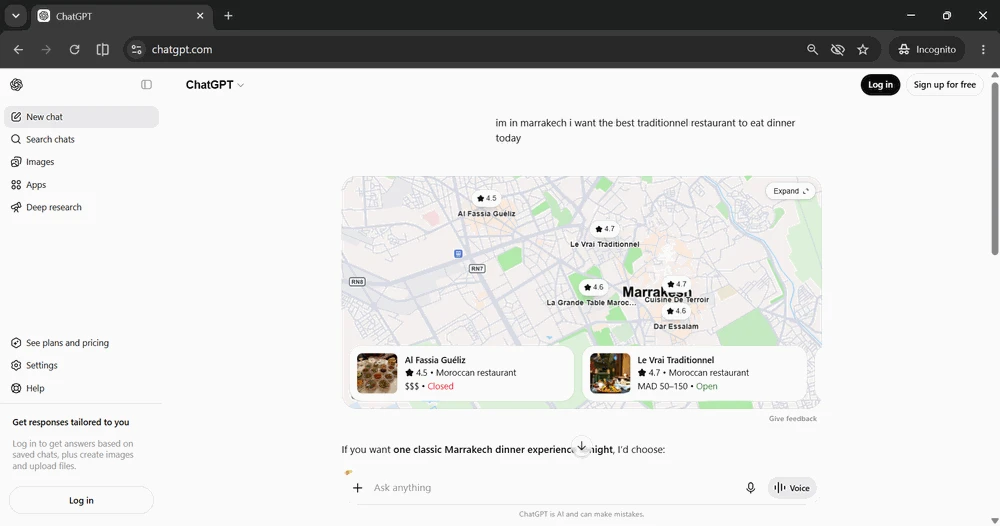Screen dimensions: 1000x526
Task: Open the zoom magnifier icon in address bar
Action: [812, 50]
